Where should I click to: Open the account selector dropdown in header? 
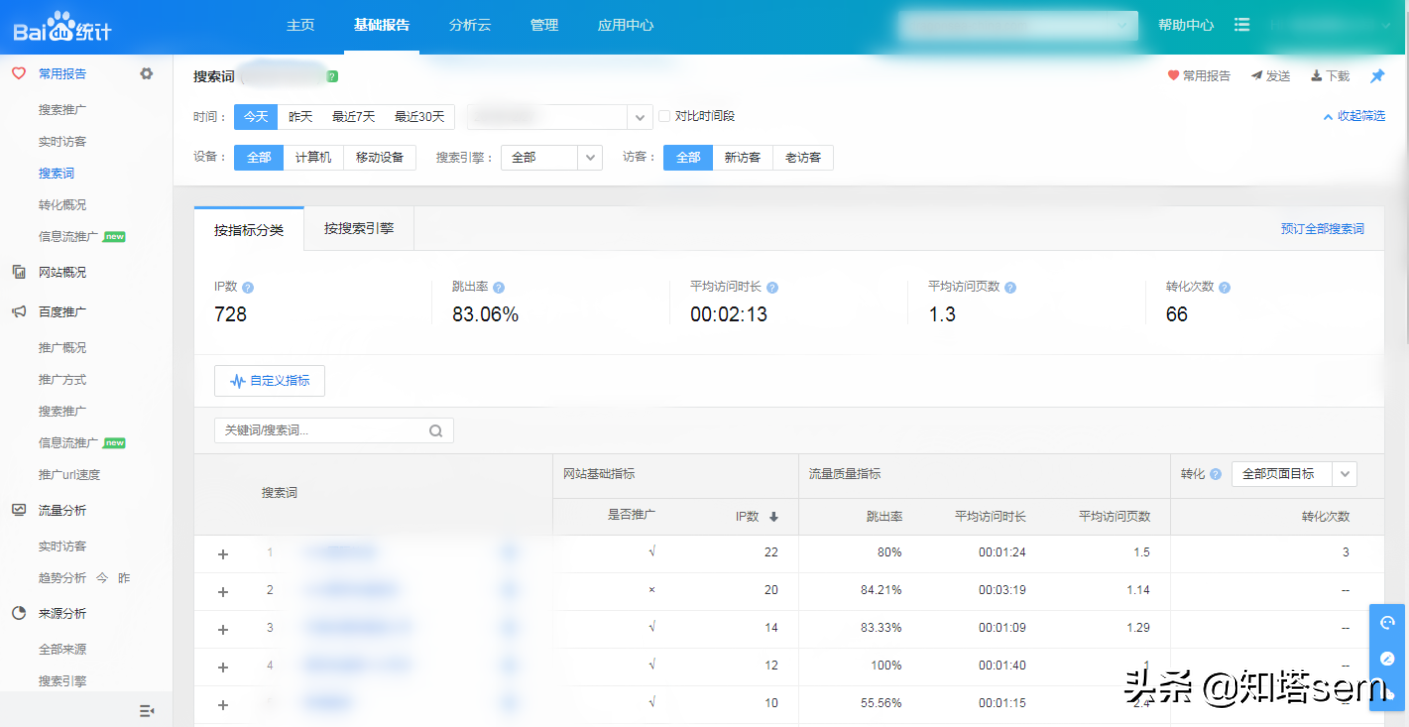pyautogui.click(x=1018, y=26)
